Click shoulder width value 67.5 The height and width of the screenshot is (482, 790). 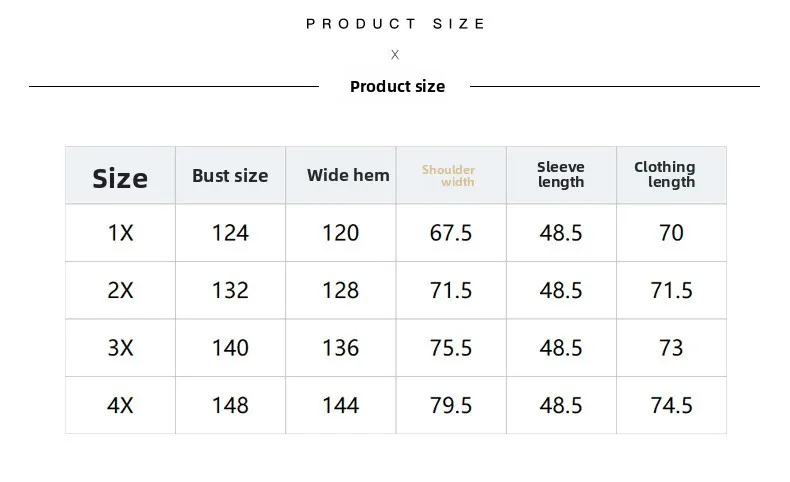tap(450, 233)
